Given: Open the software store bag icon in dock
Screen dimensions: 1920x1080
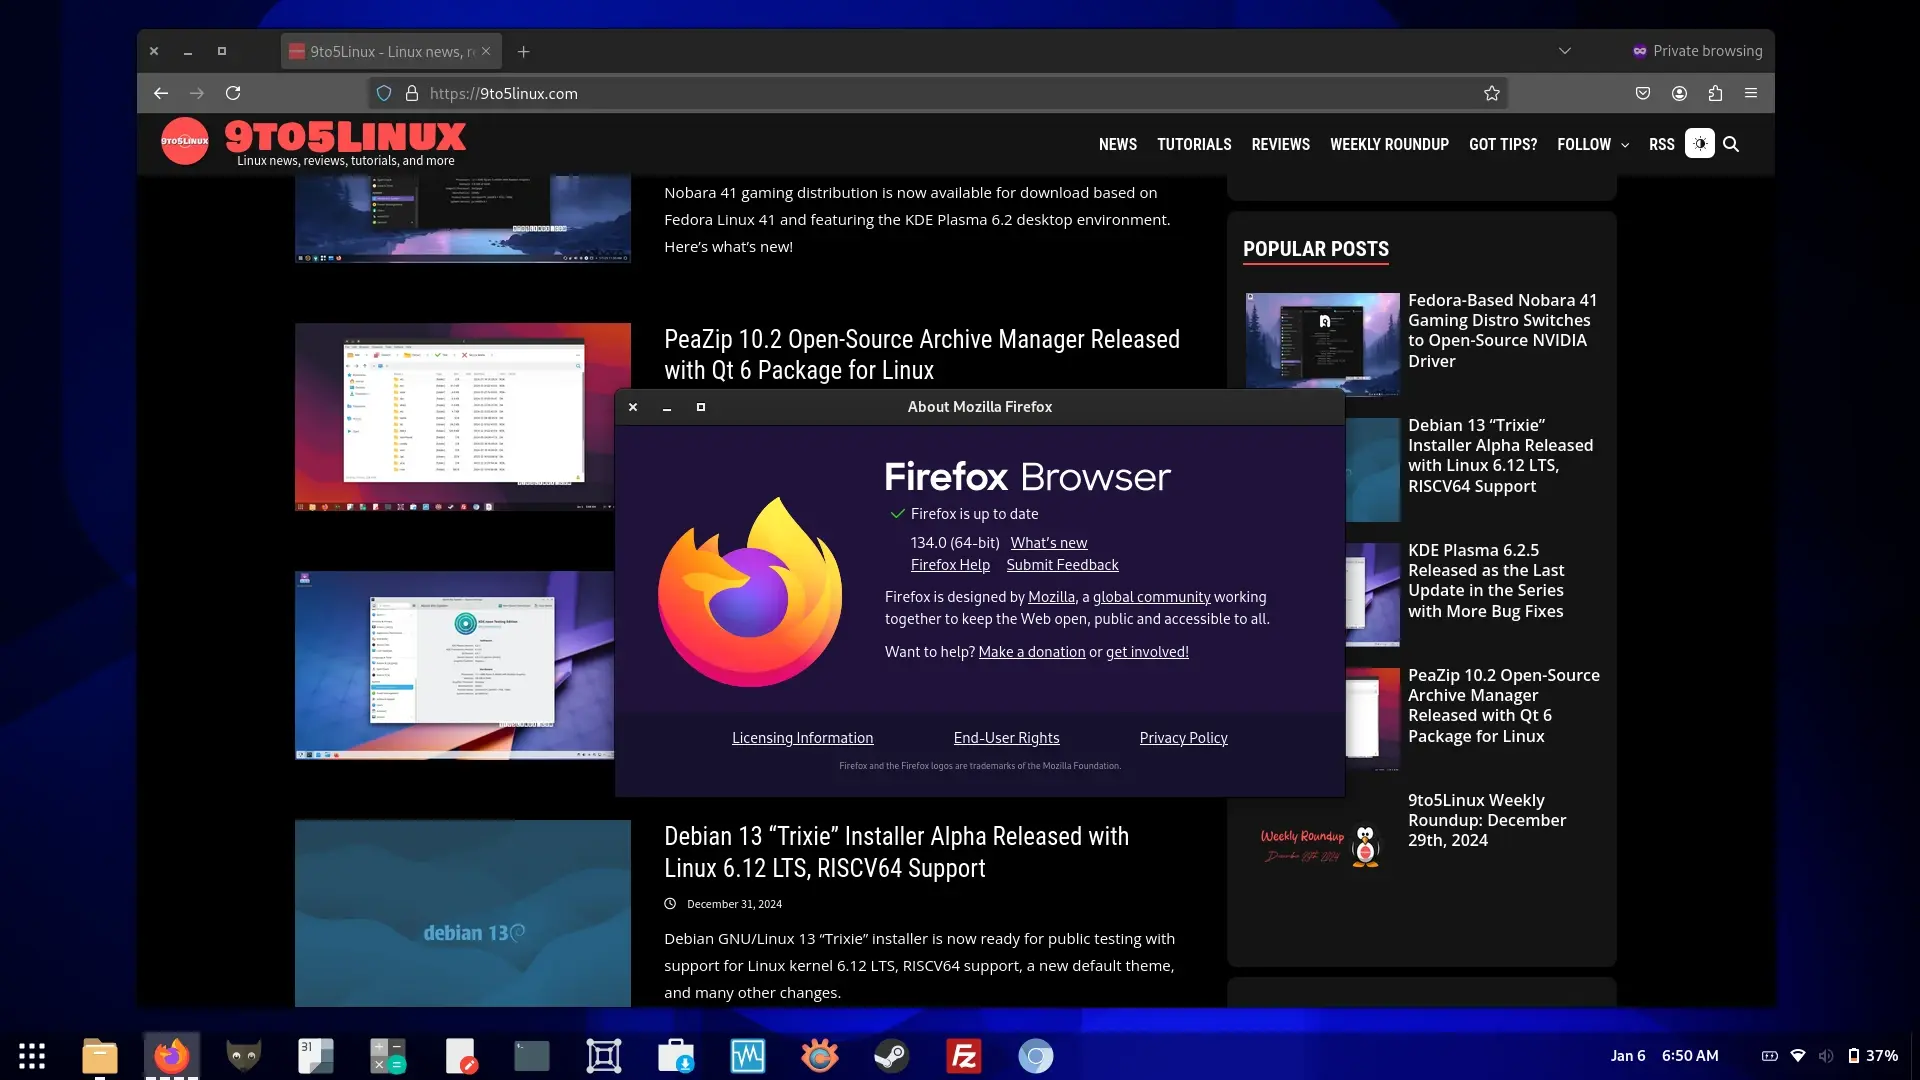Looking at the screenshot, I should [x=676, y=1056].
